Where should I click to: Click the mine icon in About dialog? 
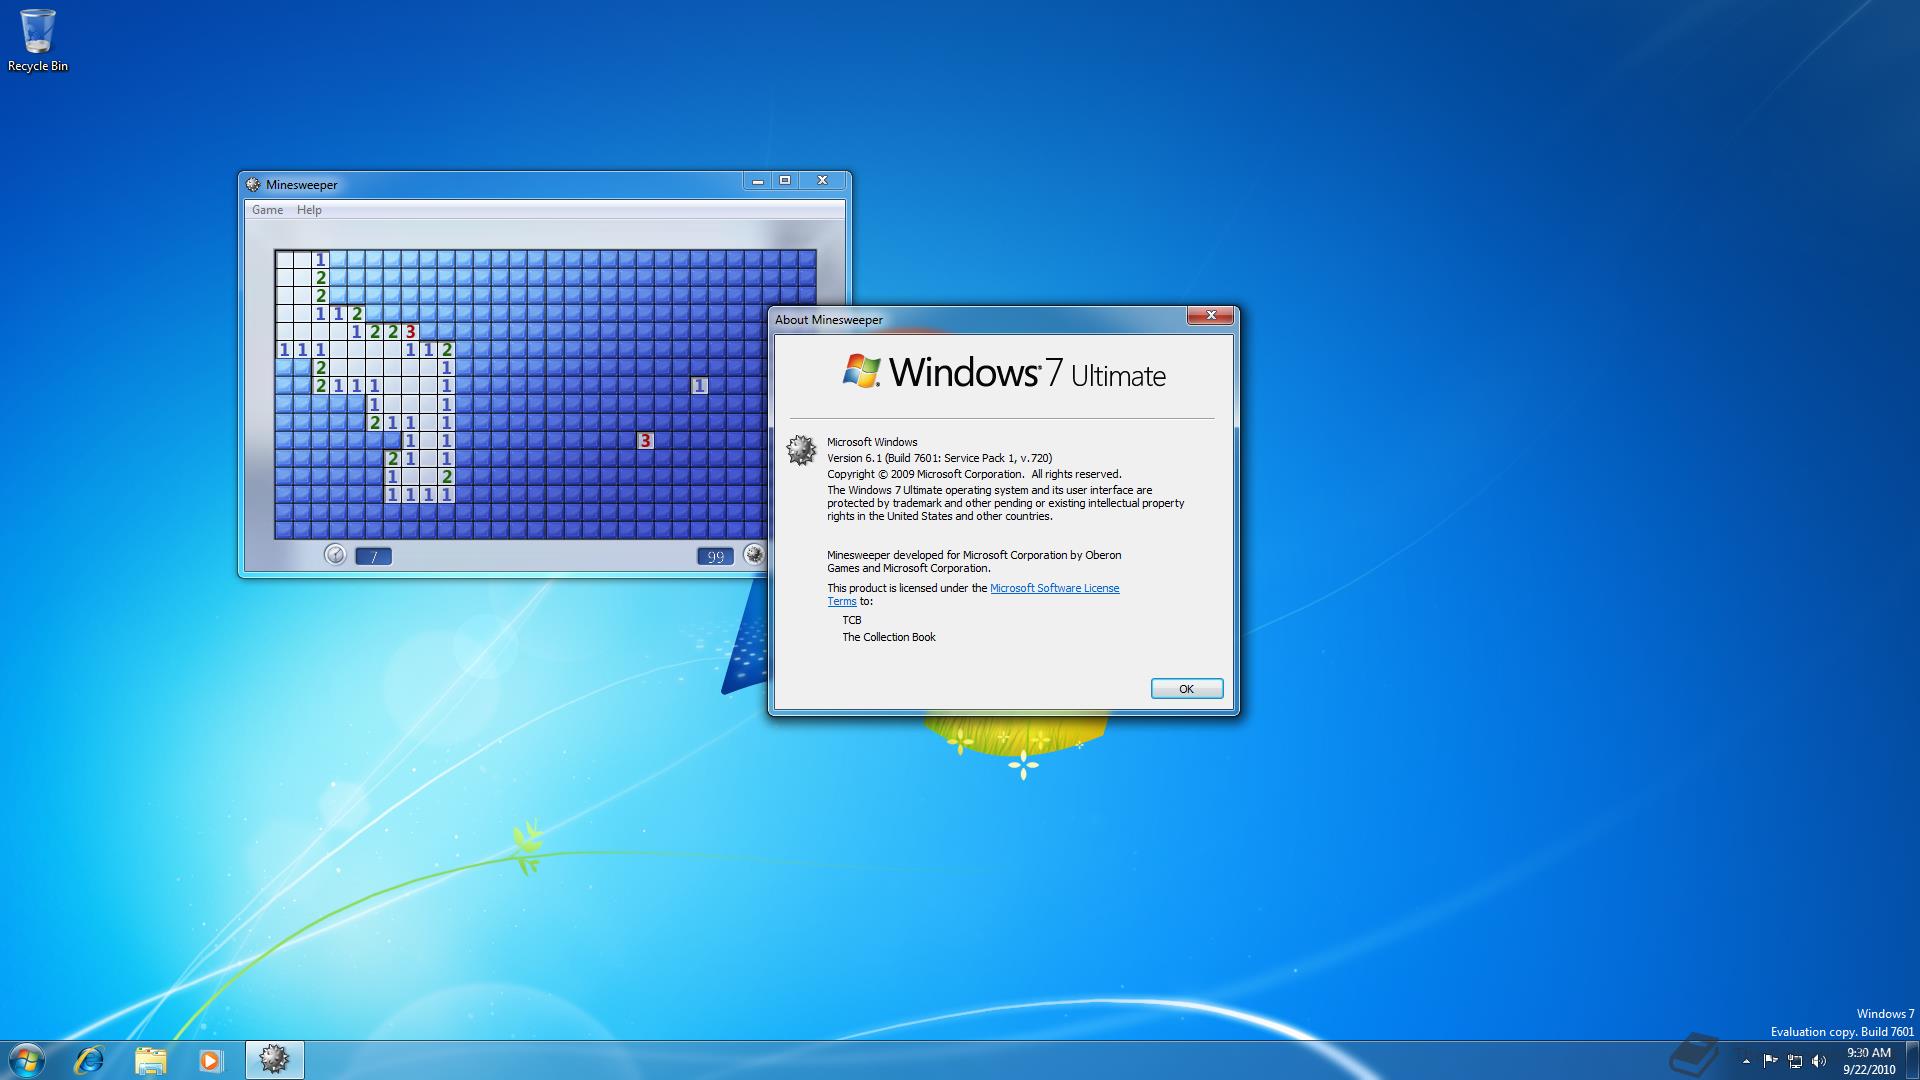point(801,451)
